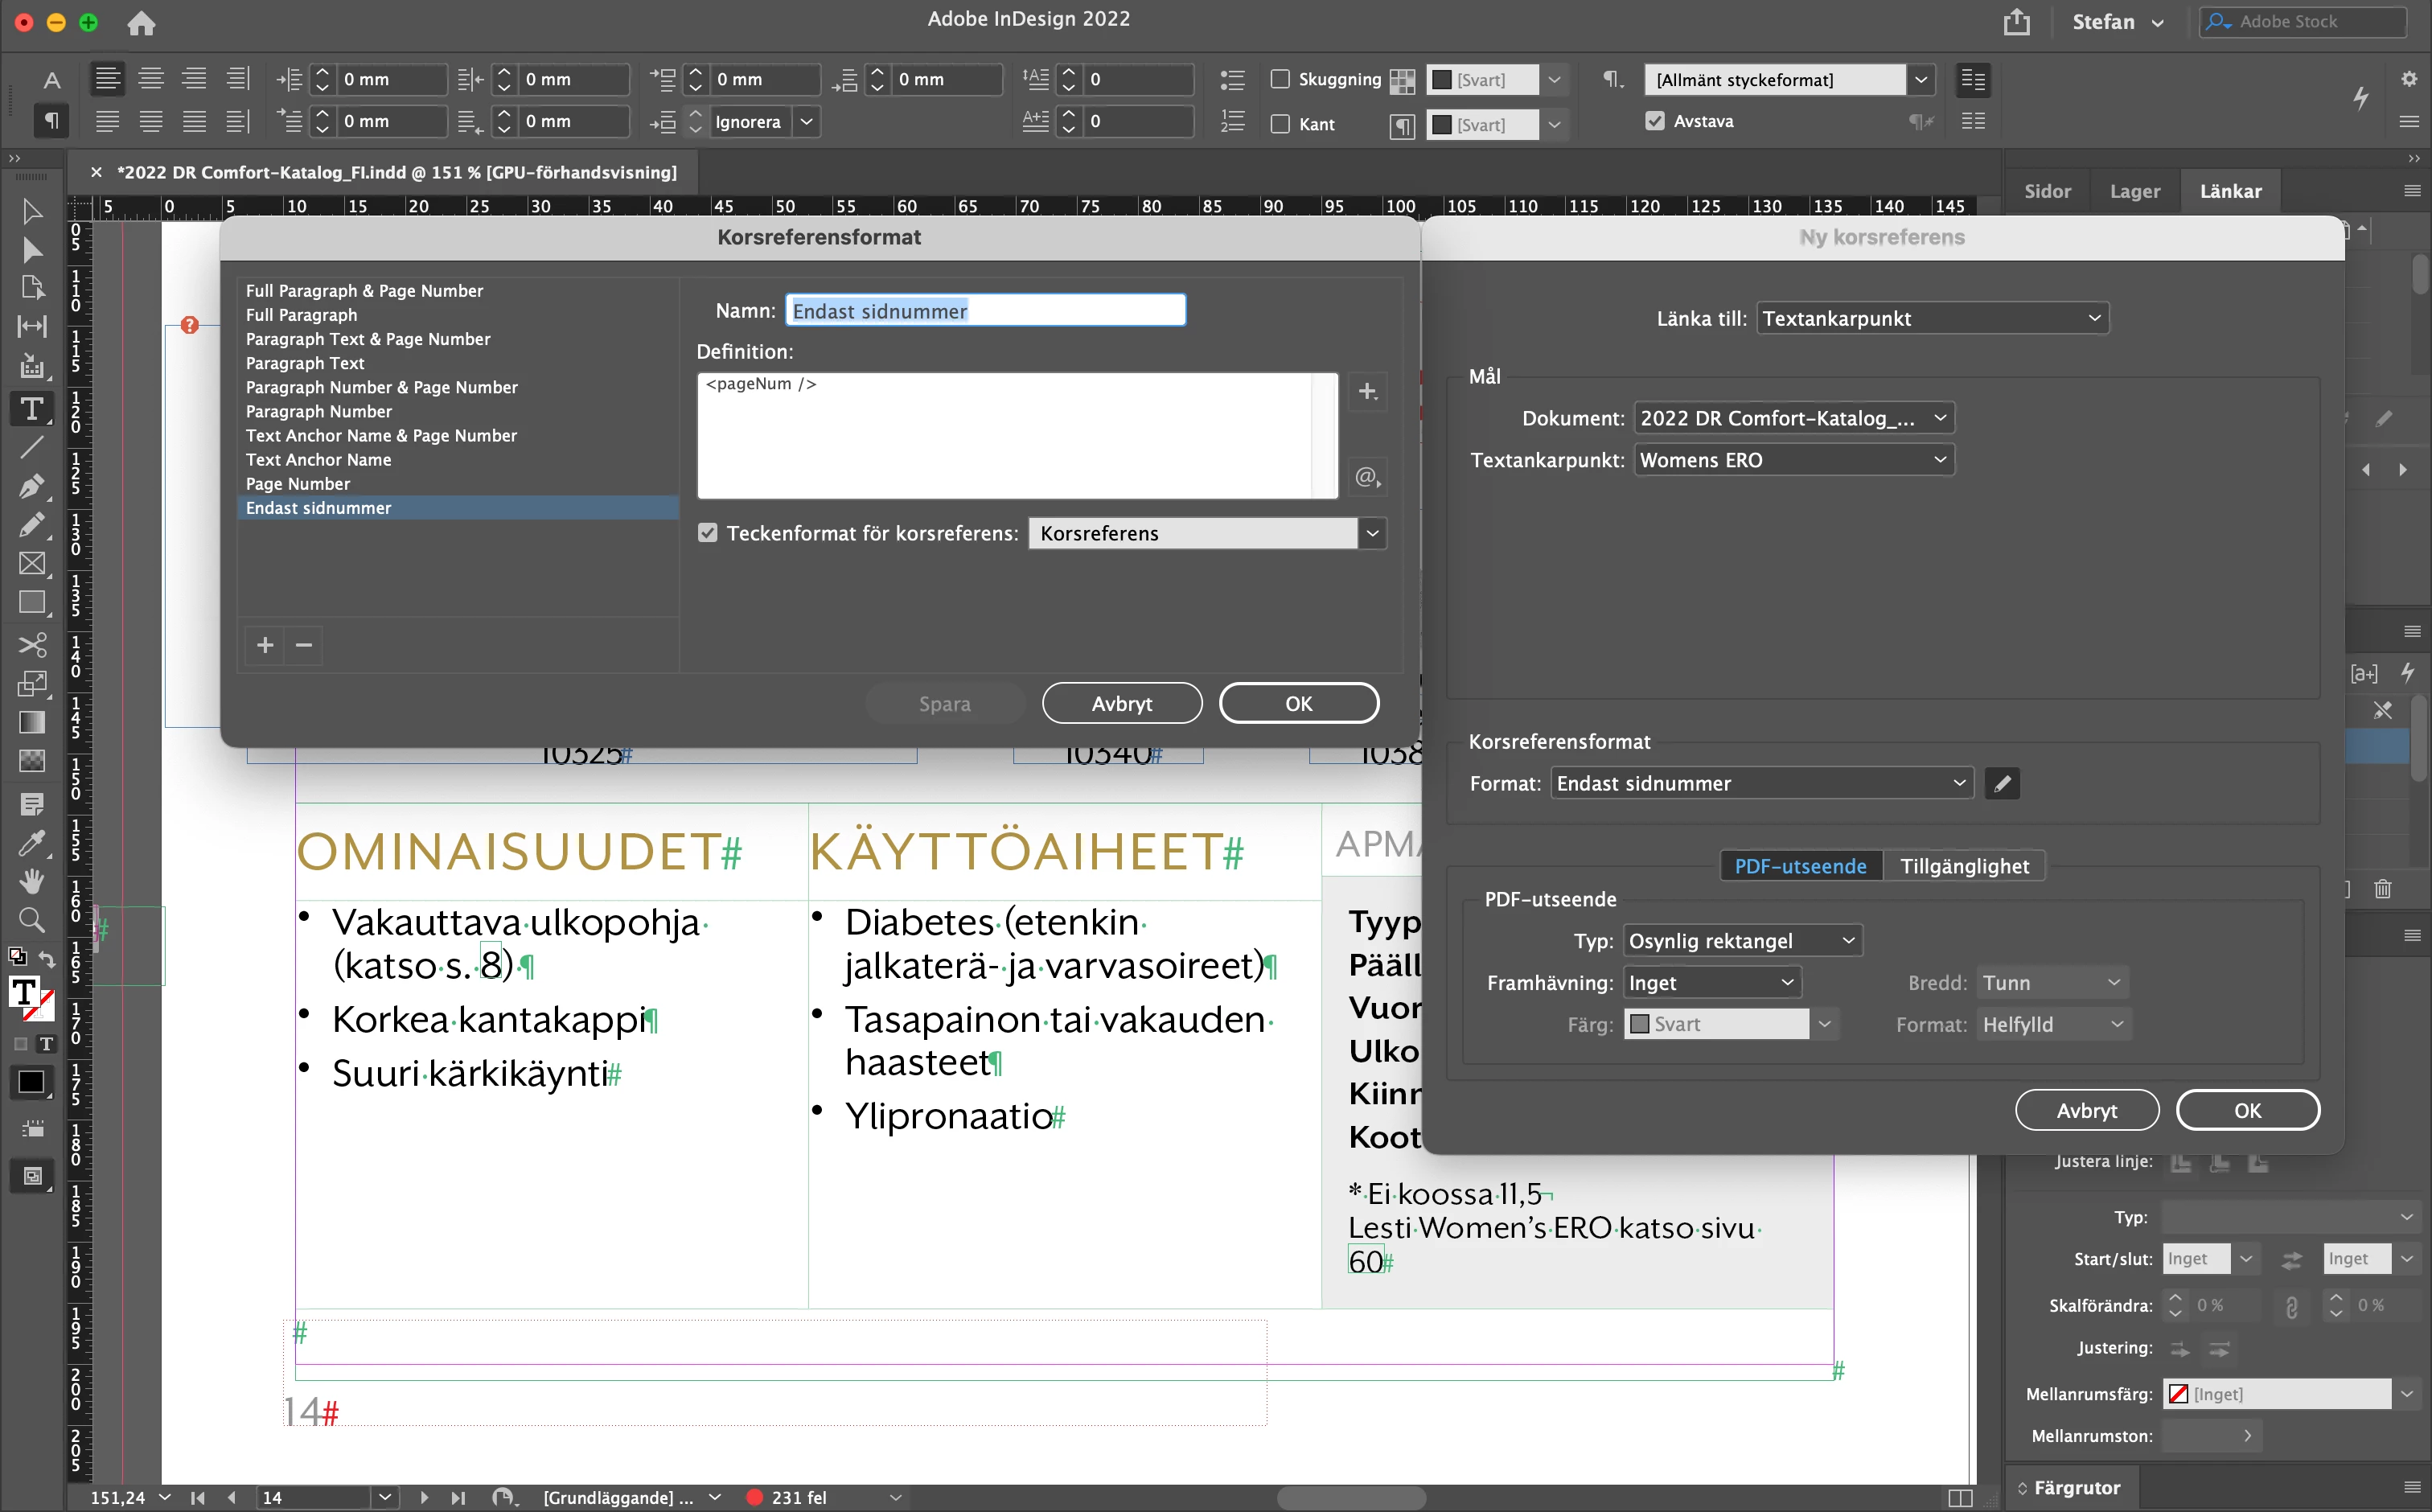Select Page Number format in list
Viewport: 2432px width, 1512px height.
(x=298, y=484)
